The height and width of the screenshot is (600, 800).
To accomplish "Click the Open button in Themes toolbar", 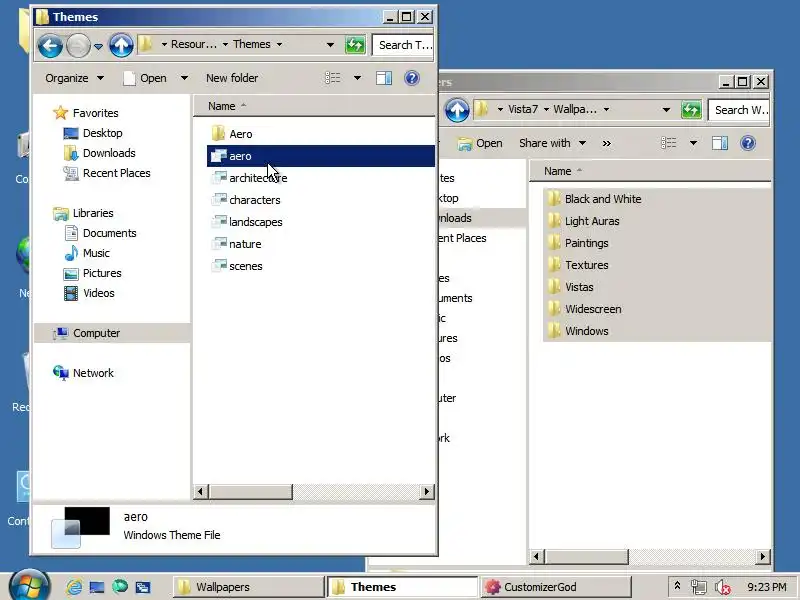I will click(145, 78).
